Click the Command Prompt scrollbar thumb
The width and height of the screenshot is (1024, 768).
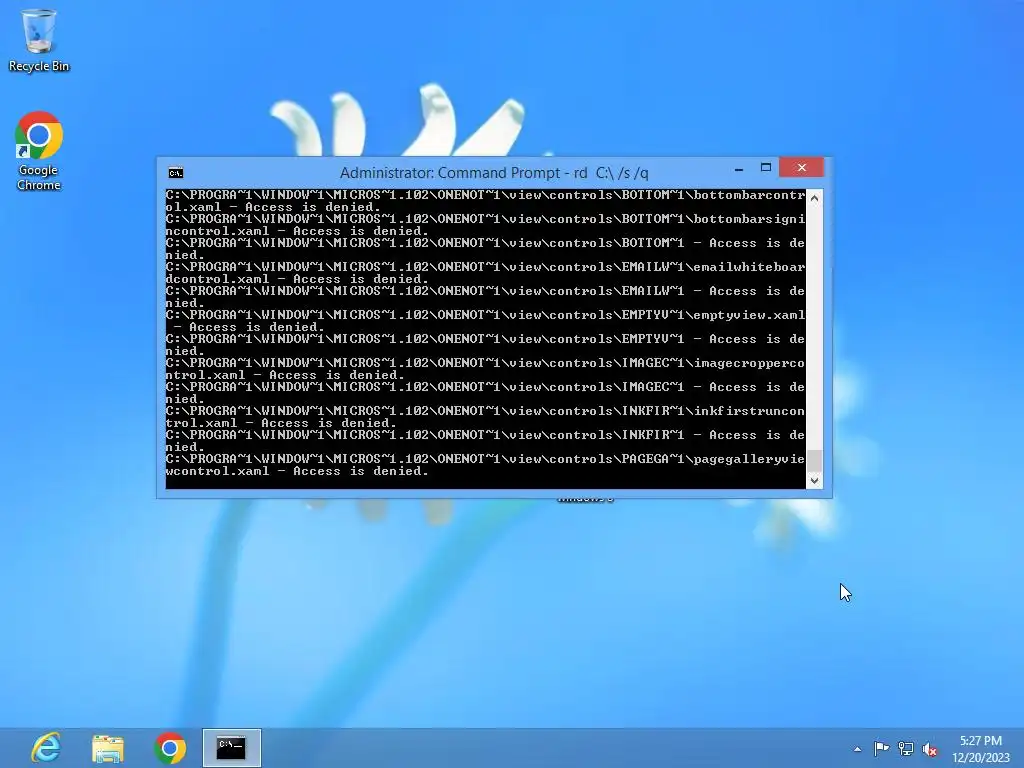pos(814,460)
